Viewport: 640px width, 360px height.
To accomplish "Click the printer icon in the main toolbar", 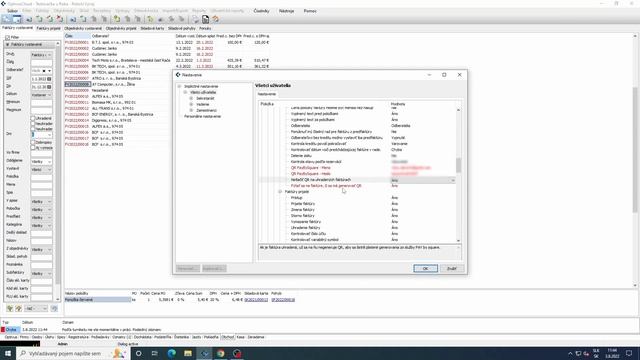I will click(195, 19).
